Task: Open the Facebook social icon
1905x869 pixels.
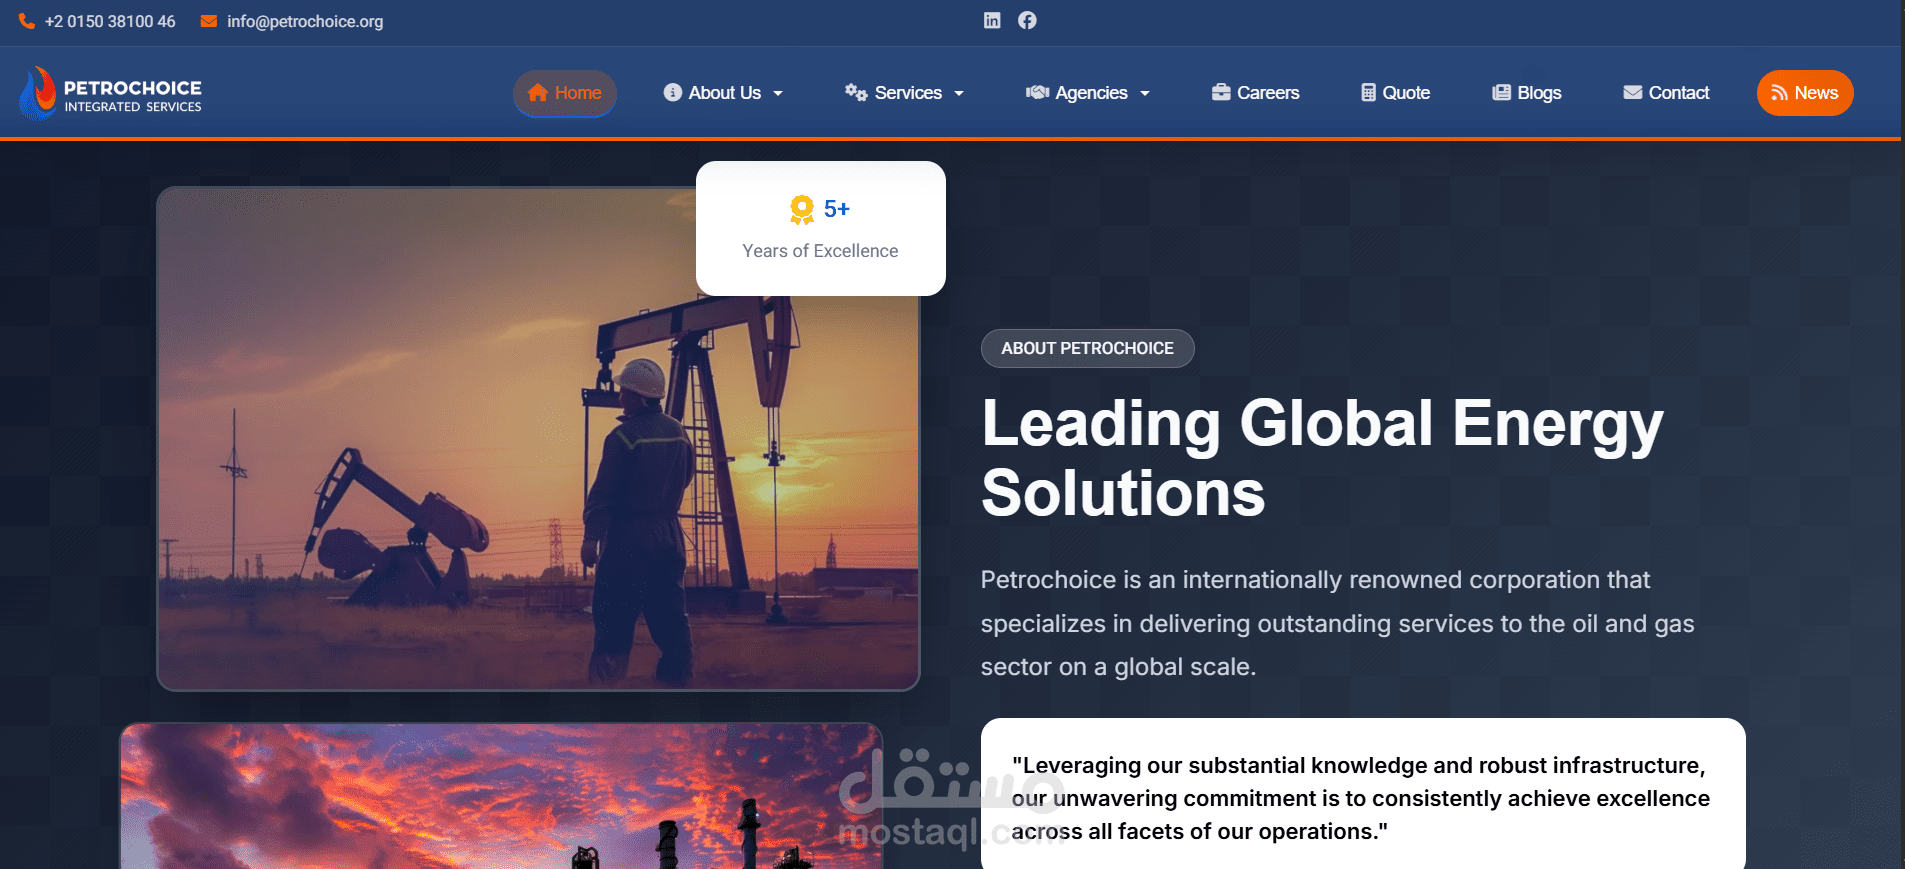Action: click(x=1027, y=20)
